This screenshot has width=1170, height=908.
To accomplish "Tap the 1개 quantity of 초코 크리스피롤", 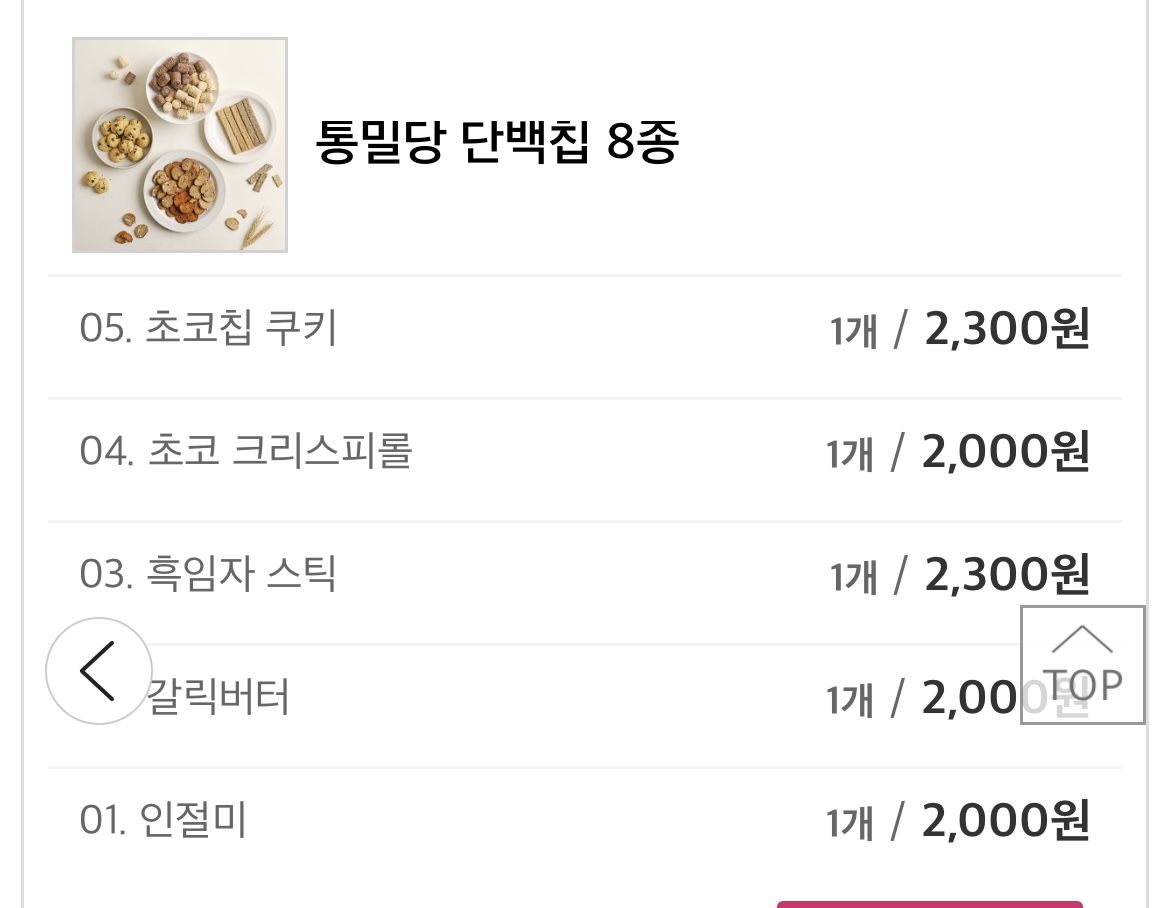I will (x=851, y=454).
